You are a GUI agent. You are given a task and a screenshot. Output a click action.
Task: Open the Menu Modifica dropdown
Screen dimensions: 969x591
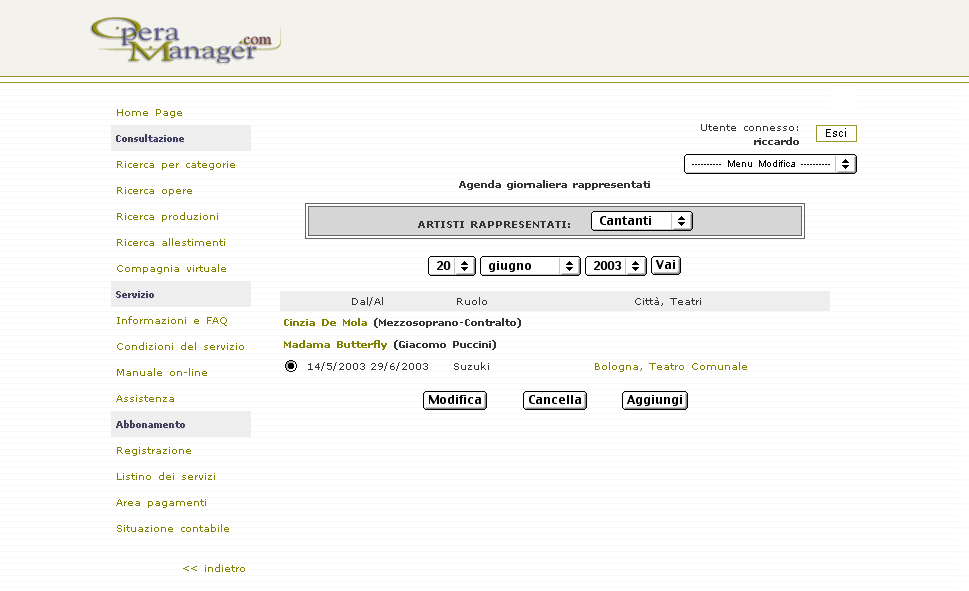click(770, 164)
